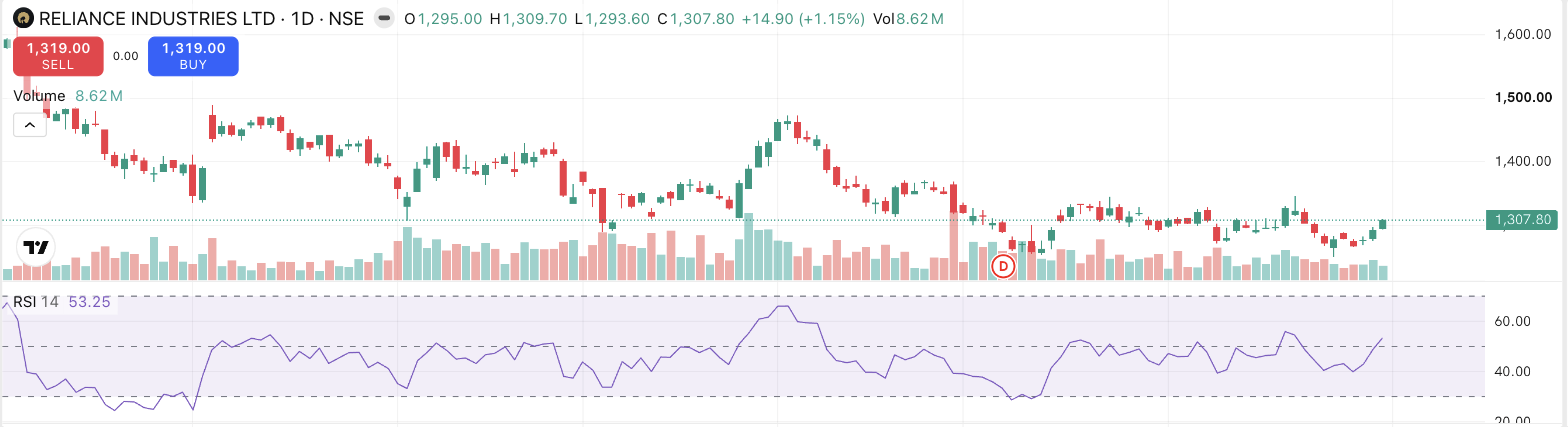
Task: Select the RSI 14 indicator label
Action: coord(36,301)
